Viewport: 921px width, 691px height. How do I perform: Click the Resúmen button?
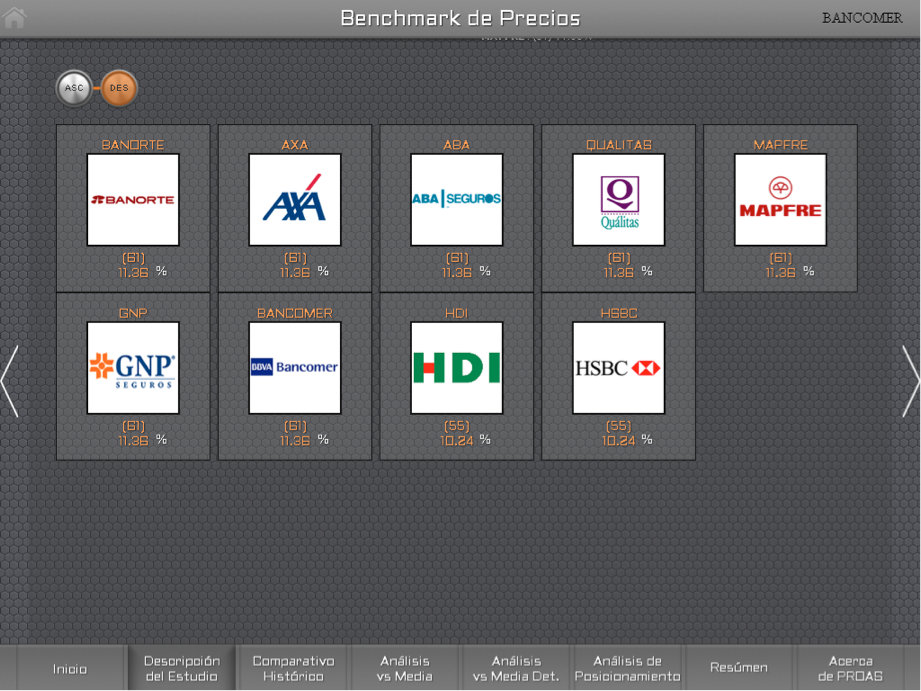(739, 668)
